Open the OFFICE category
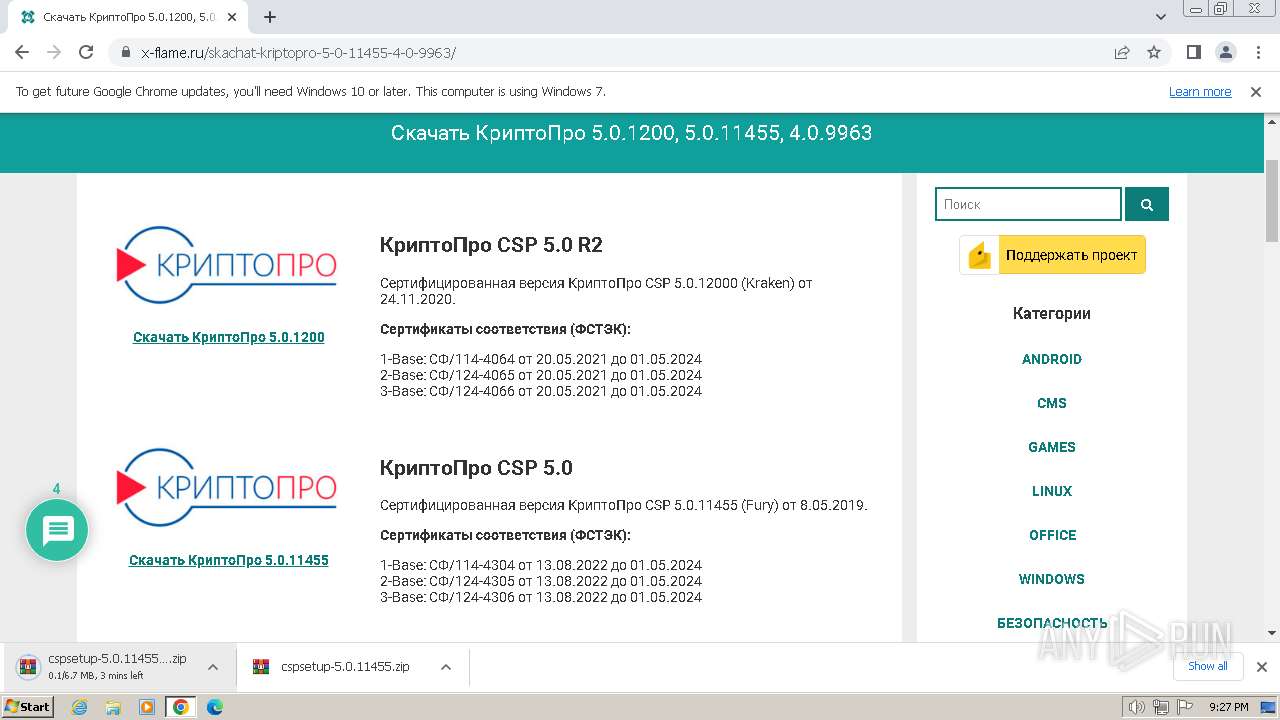The height and width of the screenshot is (720, 1280). pos(1052,535)
